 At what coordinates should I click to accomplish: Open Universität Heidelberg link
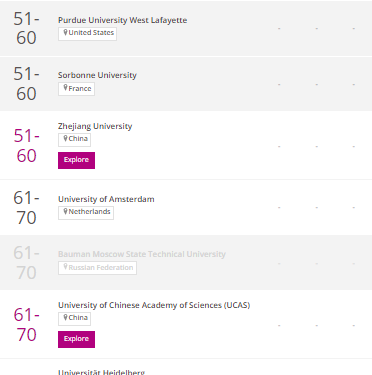(x=101, y=372)
